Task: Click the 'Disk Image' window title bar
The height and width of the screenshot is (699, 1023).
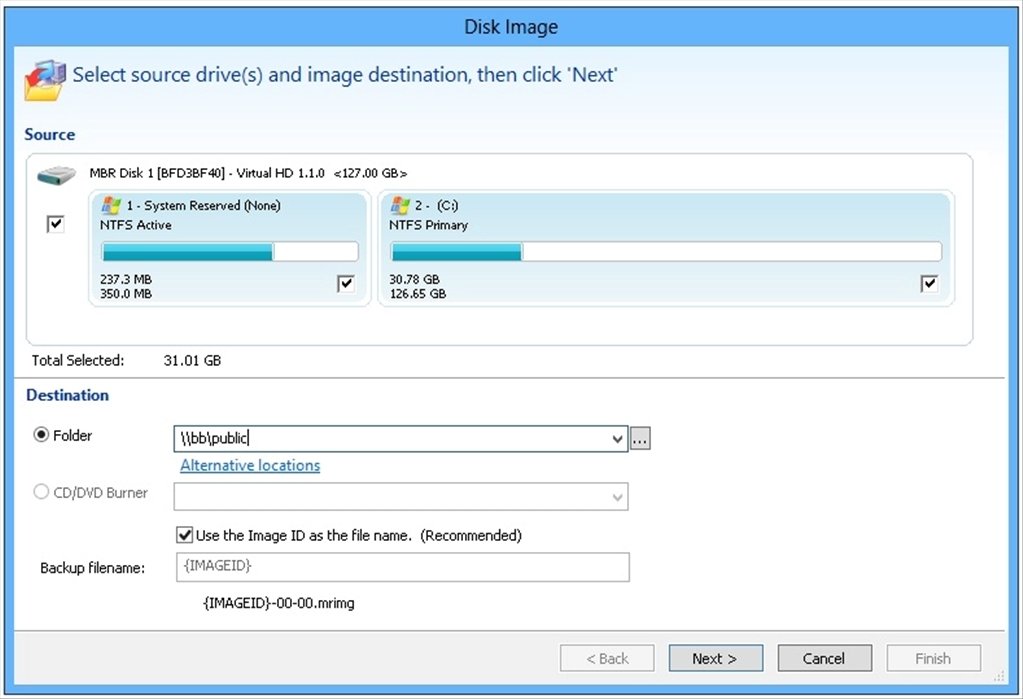Action: (512, 27)
